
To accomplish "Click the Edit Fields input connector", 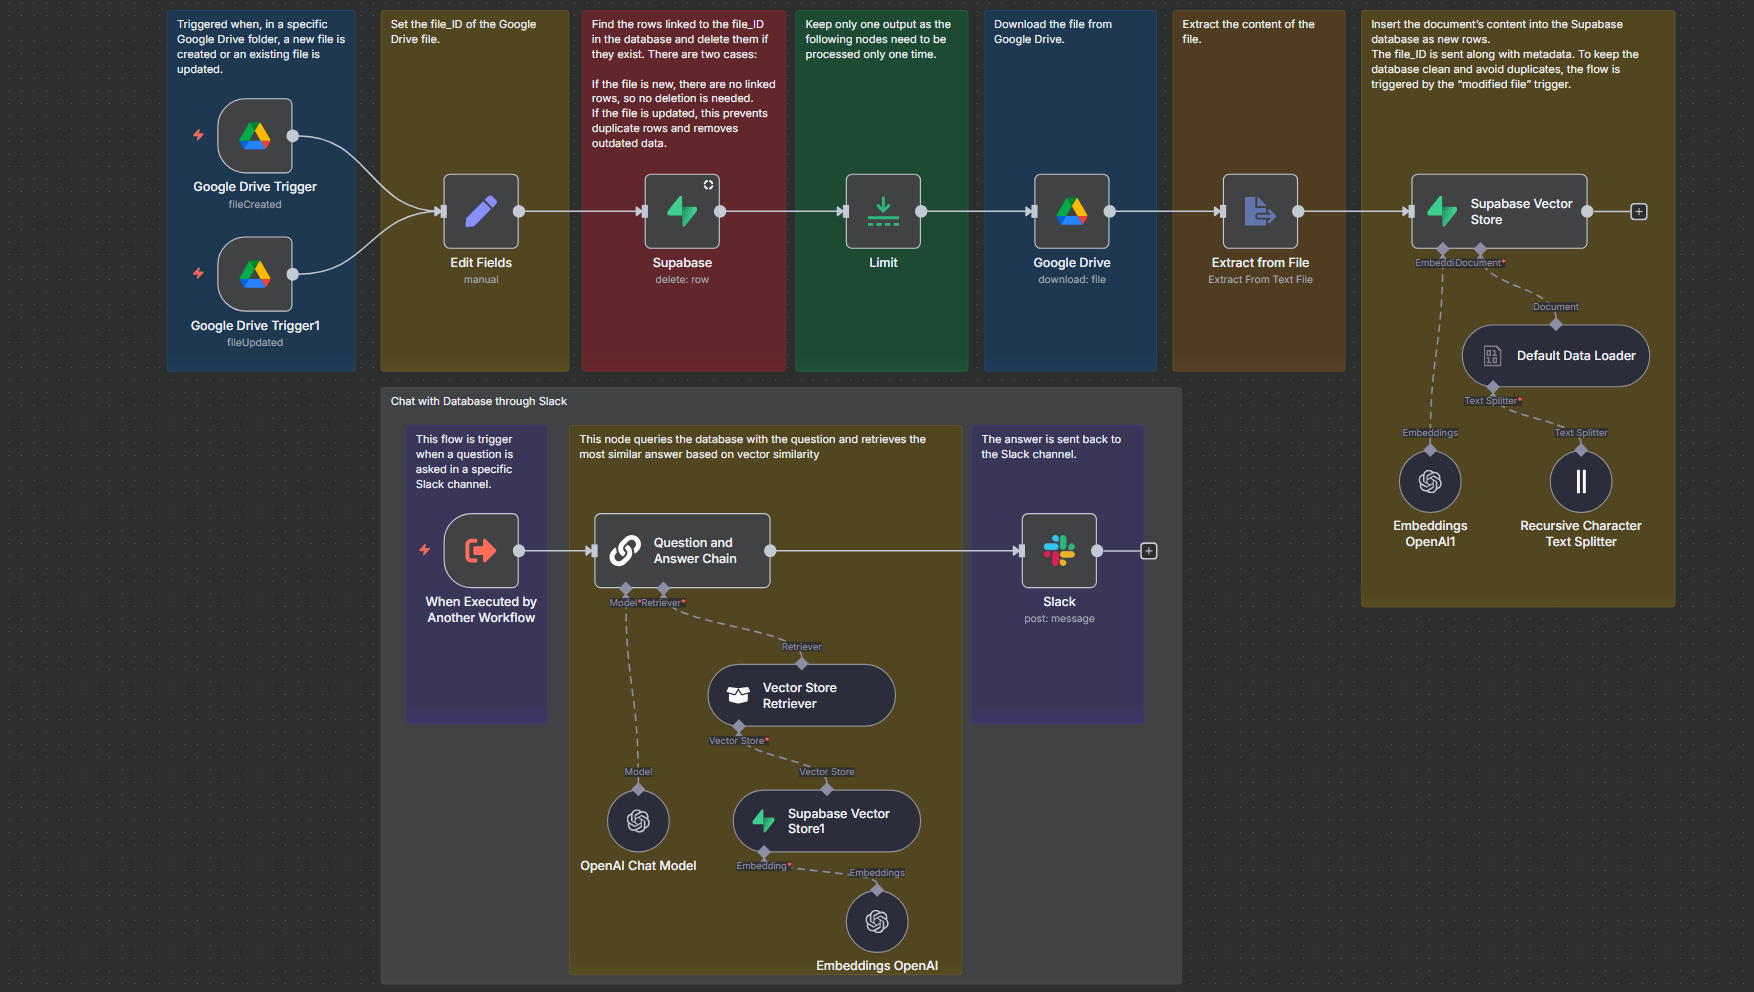I will tap(441, 212).
